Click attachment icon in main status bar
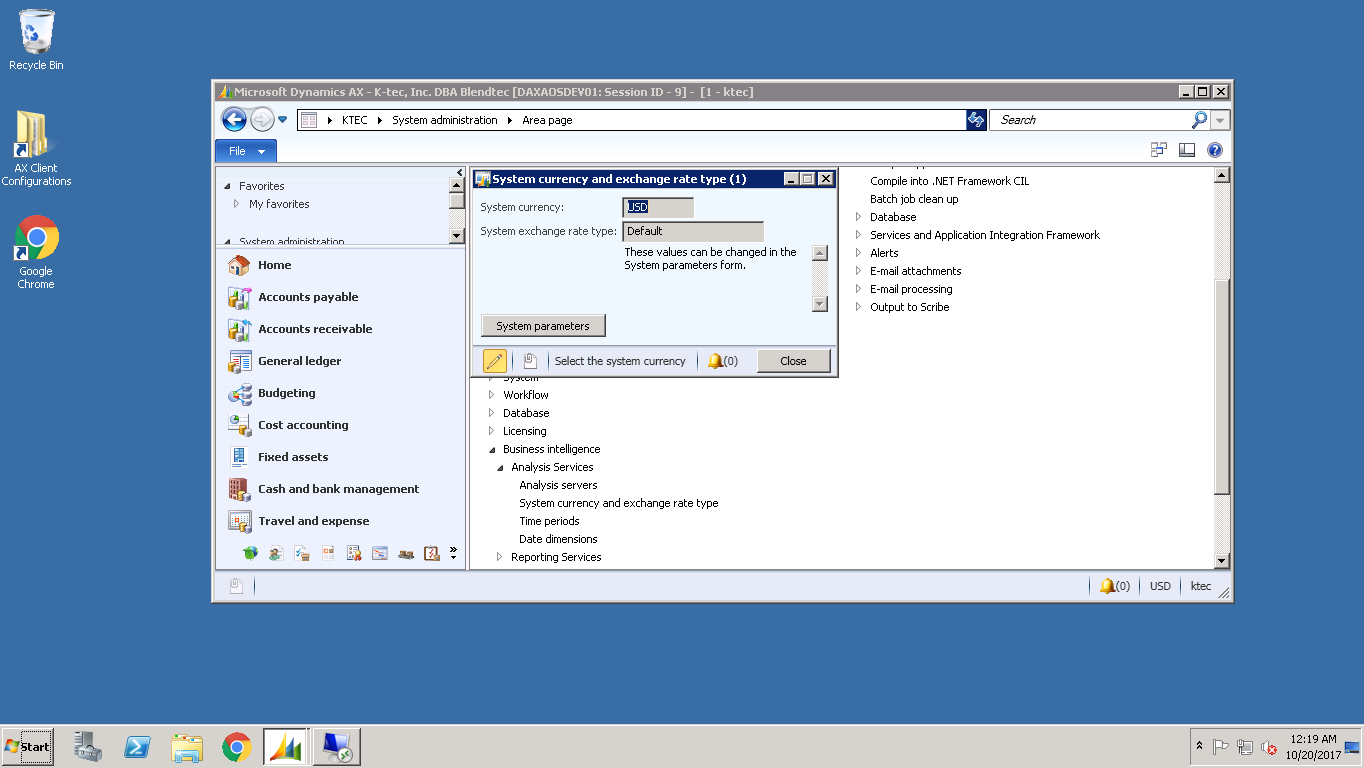This screenshot has height=768, width=1364. [x=236, y=586]
